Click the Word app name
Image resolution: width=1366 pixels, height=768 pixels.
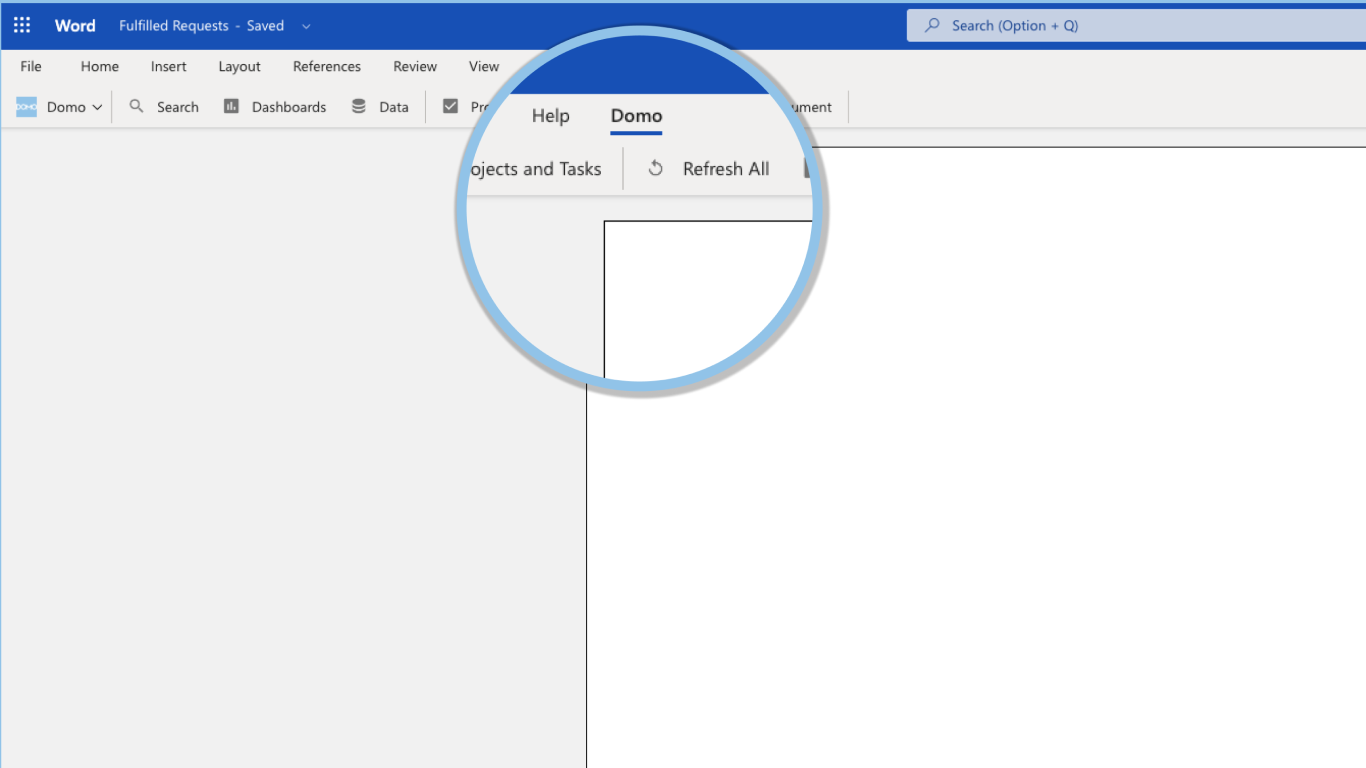coord(75,26)
